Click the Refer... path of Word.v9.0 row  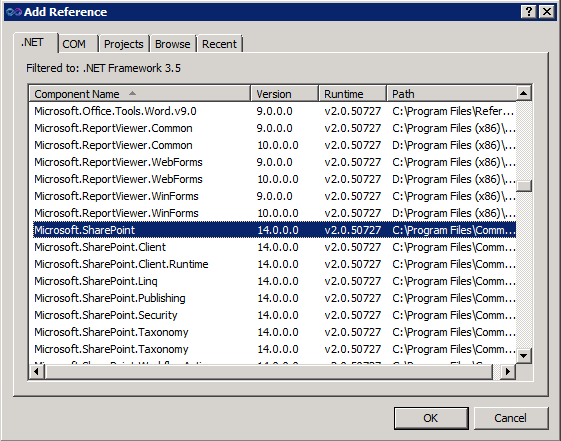tap(453, 111)
